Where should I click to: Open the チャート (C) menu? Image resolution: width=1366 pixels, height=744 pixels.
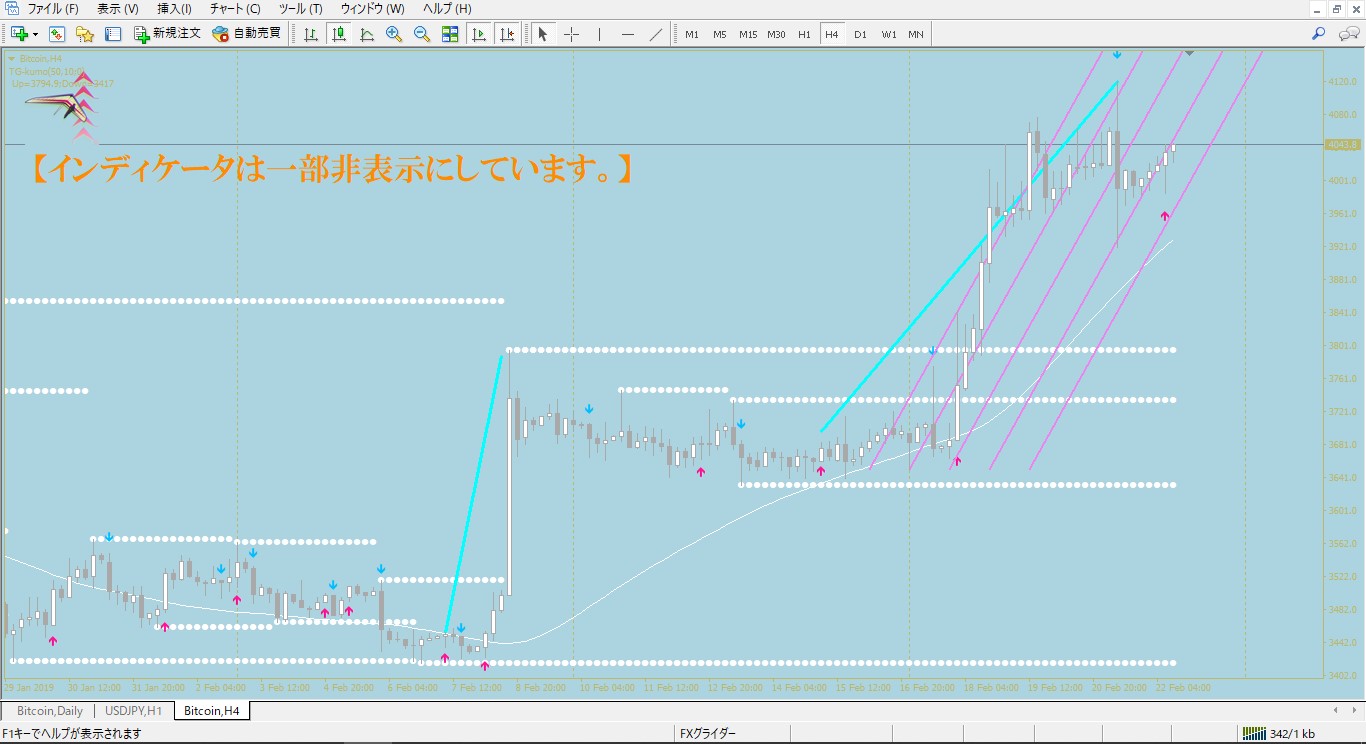(235, 9)
